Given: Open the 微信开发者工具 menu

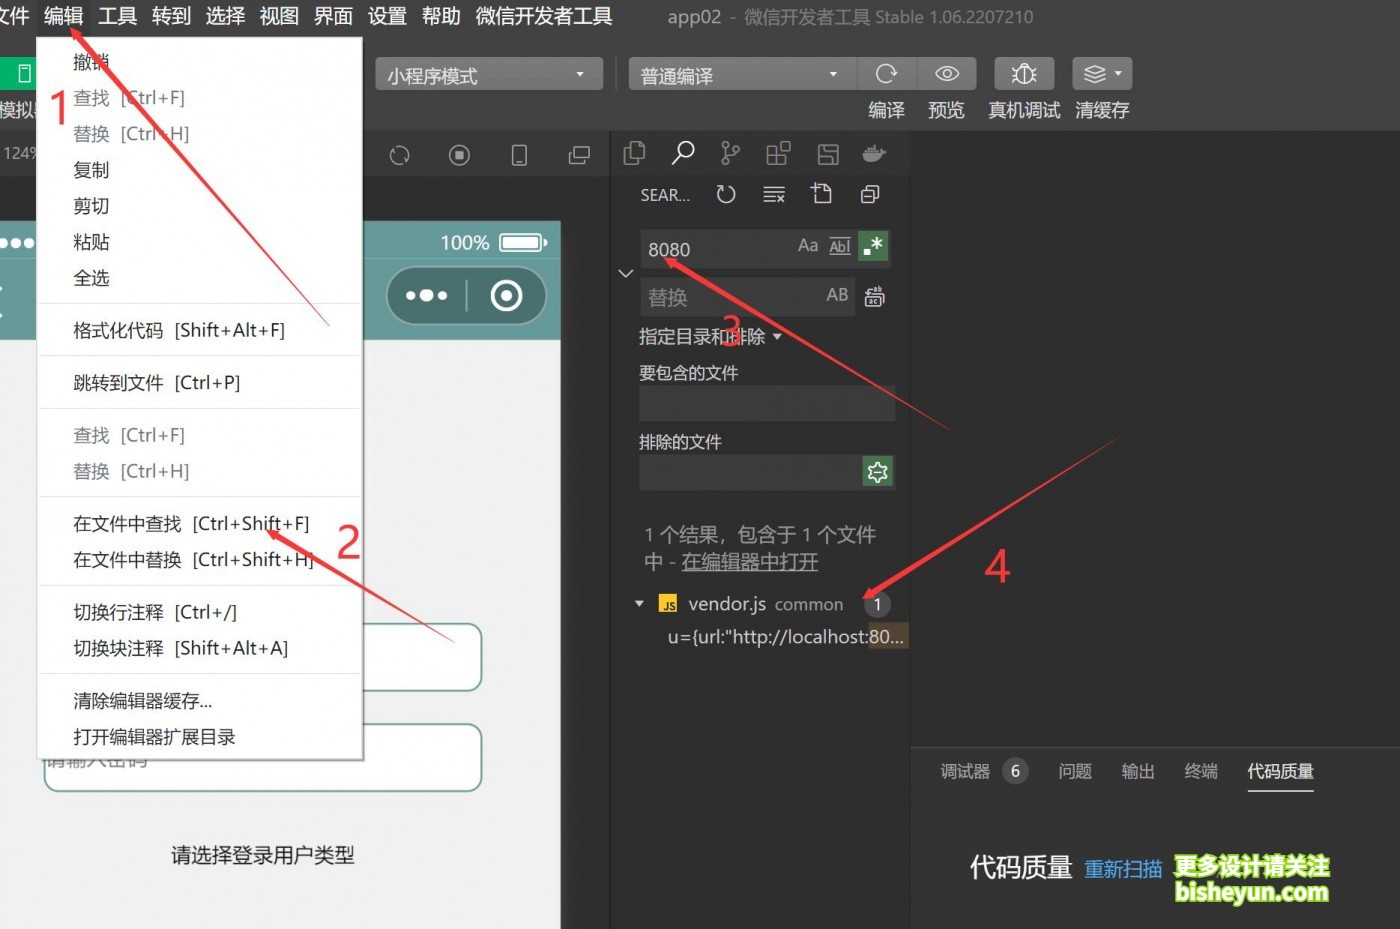Looking at the screenshot, I should click(x=544, y=16).
